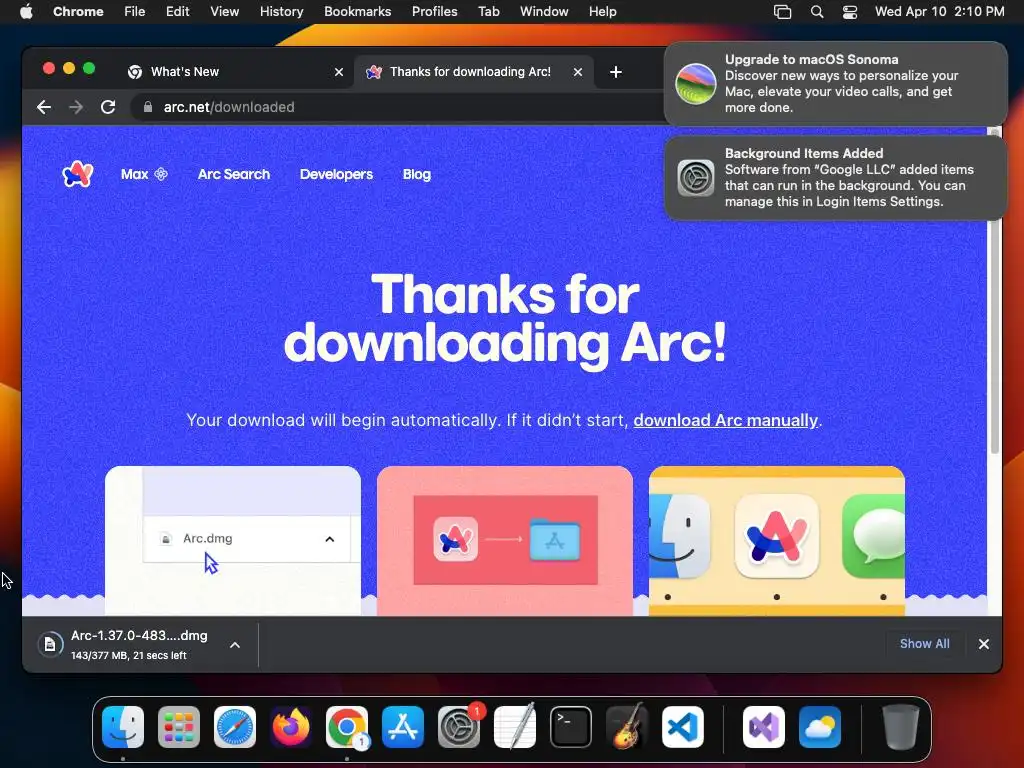The image size is (1024, 768).
Task: Open the Bookmarks menu
Action: pos(357,11)
